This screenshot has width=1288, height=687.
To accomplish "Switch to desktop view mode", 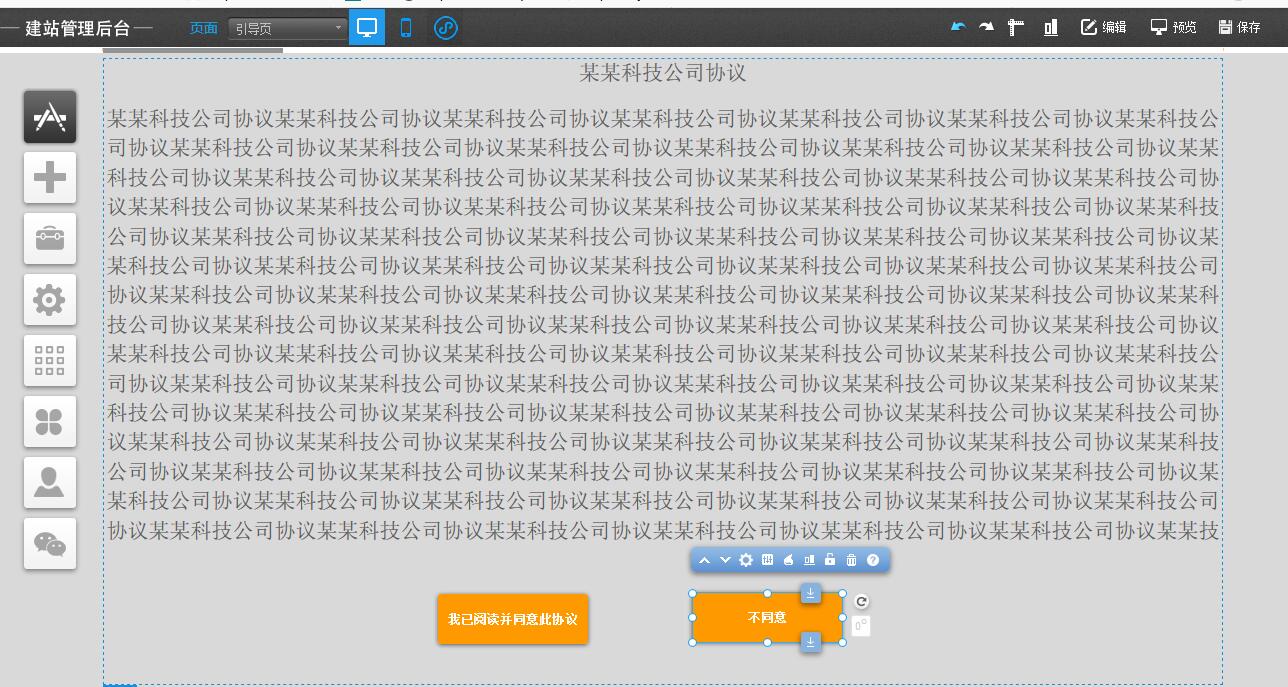I will click(367, 28).
